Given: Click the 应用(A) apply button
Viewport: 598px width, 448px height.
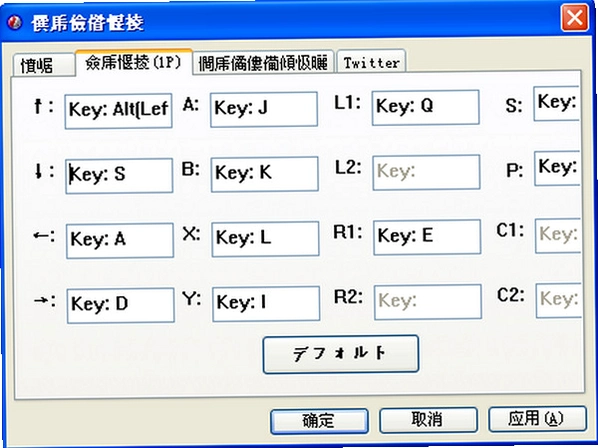Looking at the screenshot, I should pyautogui.click(x=537, y=419).
